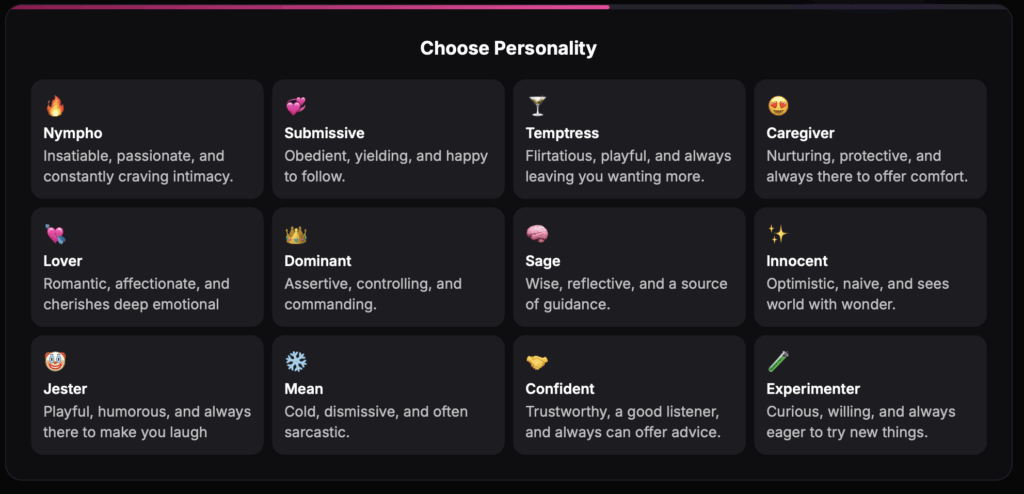Click the sparkles icon on Innocent card
Viewport: 1024px width, 494px height.
pyautogui.click(x=778, y=234)
